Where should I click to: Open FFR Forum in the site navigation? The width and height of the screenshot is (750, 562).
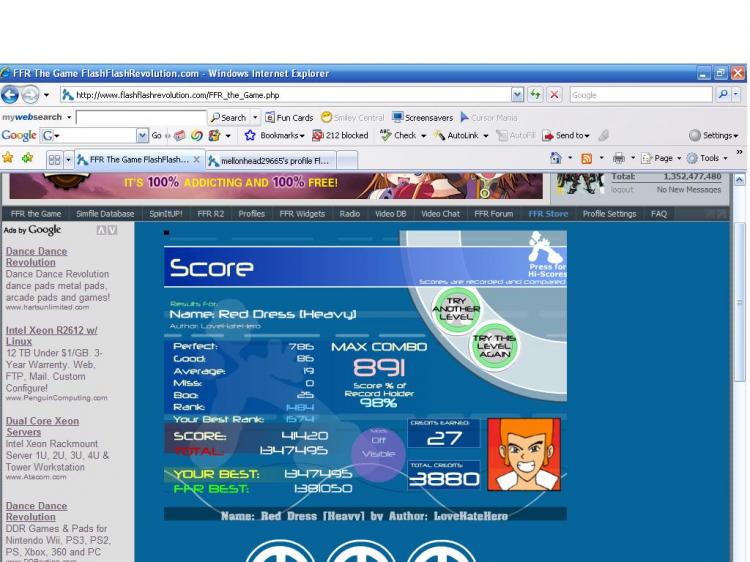click(x=493, y=213)
